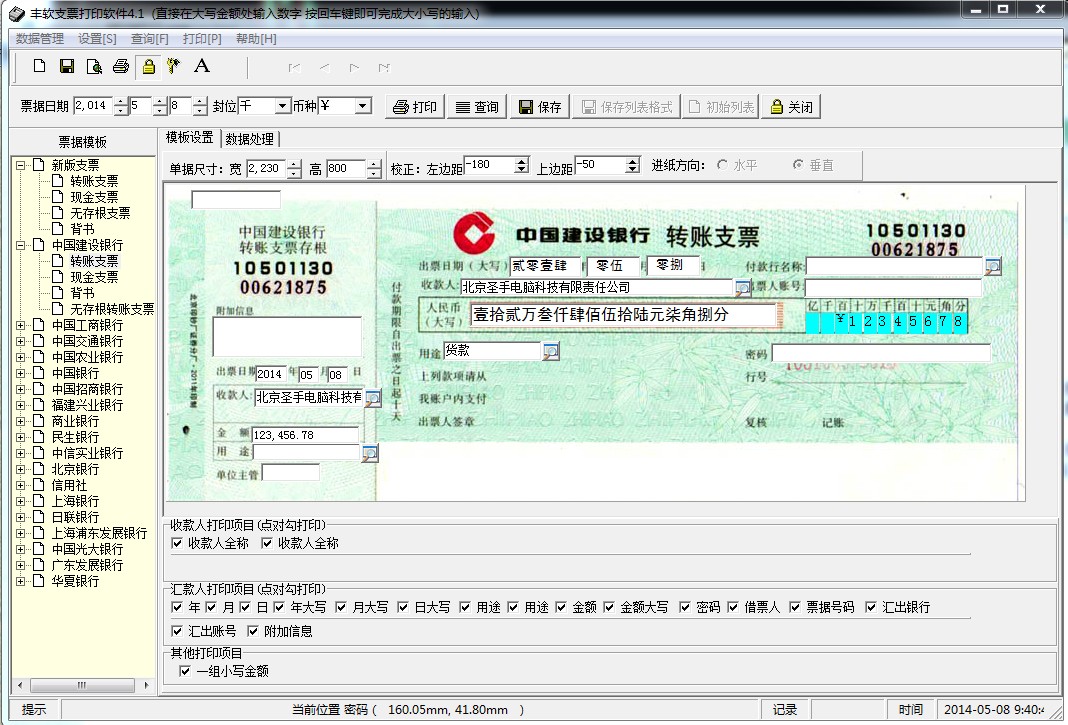Click lookup icon beside 付款行名称 field

point(993,266)
